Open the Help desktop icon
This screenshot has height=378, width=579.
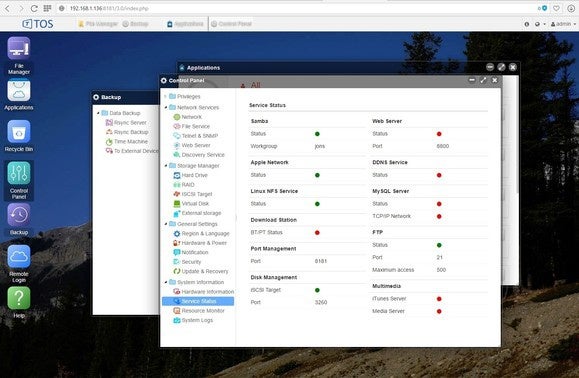(19, 302)
